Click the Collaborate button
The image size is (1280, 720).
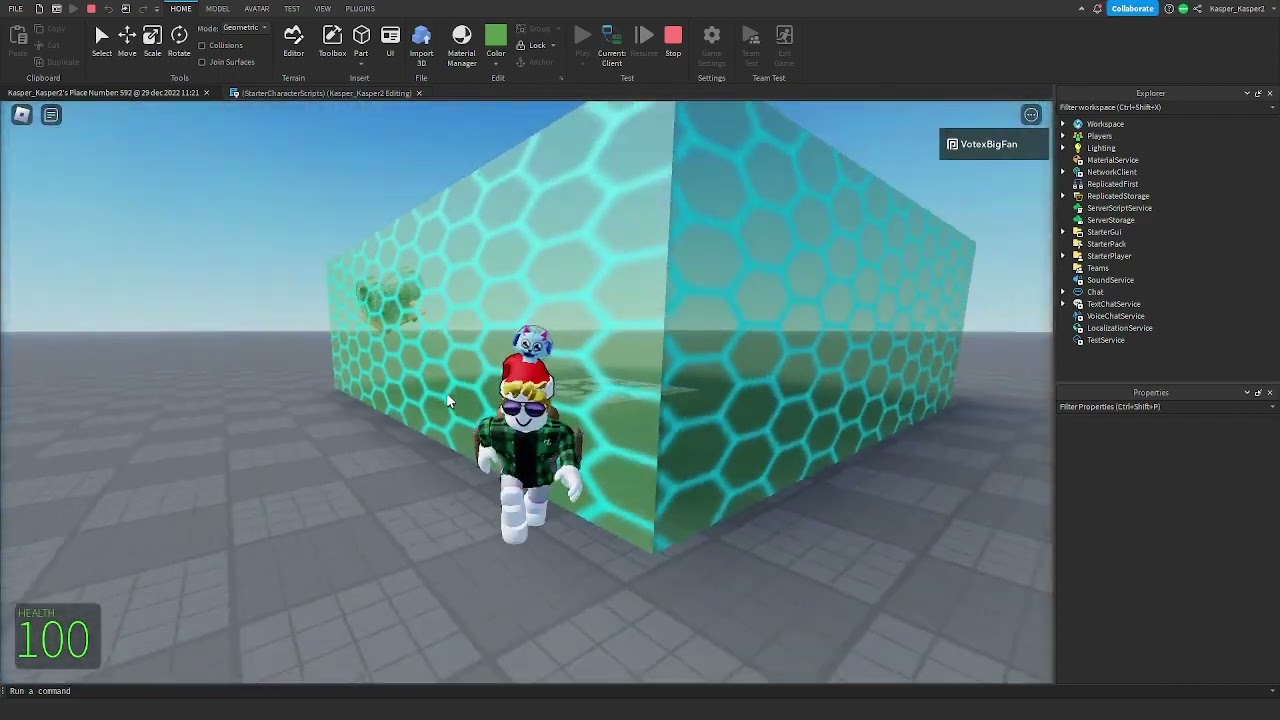point(1132,9)
